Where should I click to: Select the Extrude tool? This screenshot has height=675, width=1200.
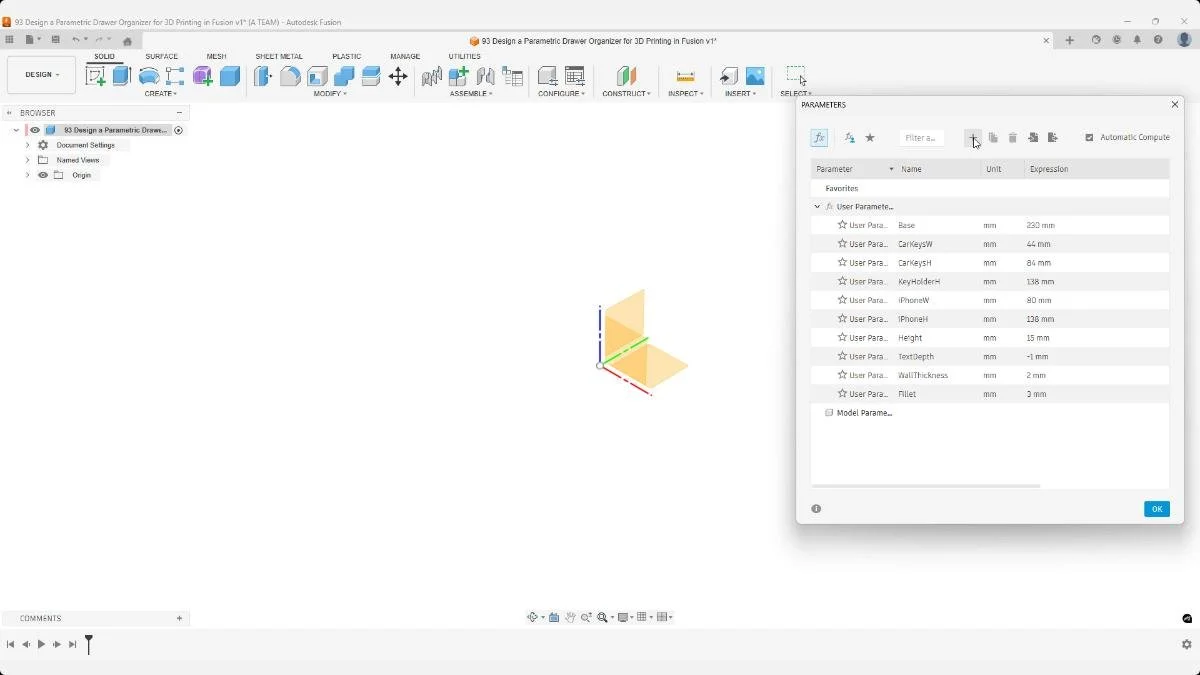[x=120, y=76]
